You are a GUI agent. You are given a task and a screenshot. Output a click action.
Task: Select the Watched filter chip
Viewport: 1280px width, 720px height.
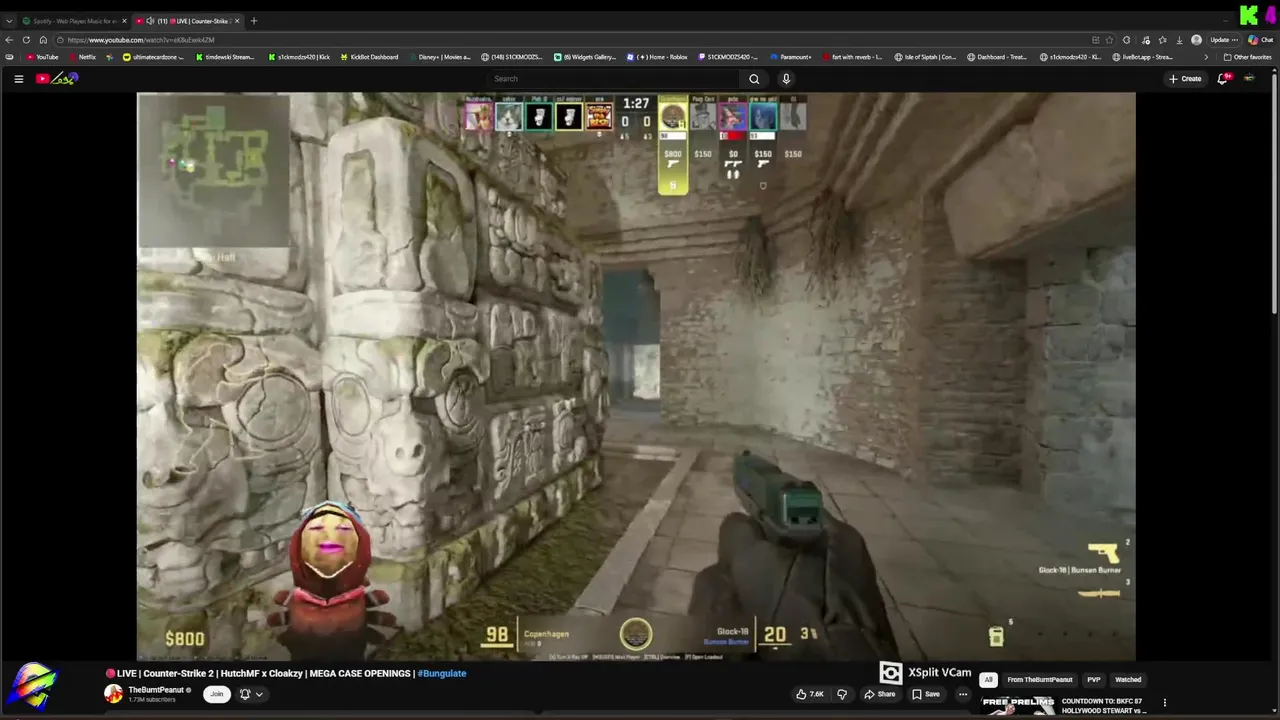(x=1128, y=680)
